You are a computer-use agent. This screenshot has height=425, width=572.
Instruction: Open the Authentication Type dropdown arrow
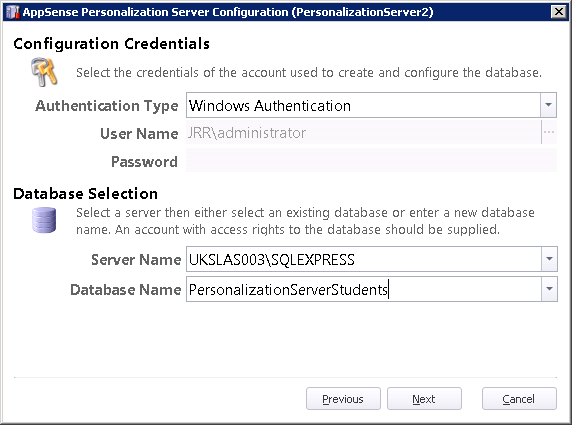tap(548, 105)
